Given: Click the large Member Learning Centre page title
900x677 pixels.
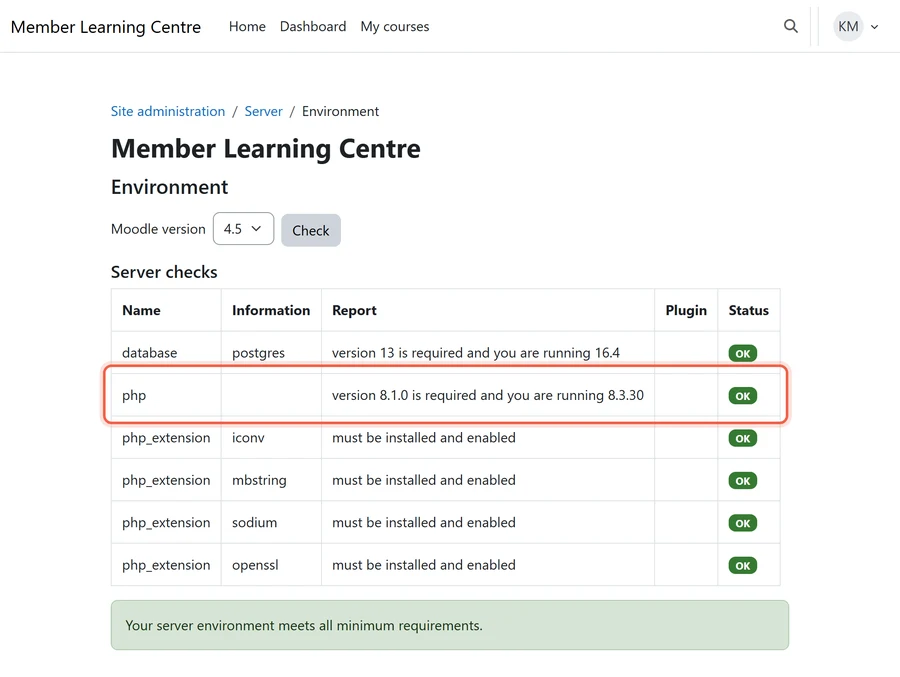Looking at the screenshot, I should 266,149.
